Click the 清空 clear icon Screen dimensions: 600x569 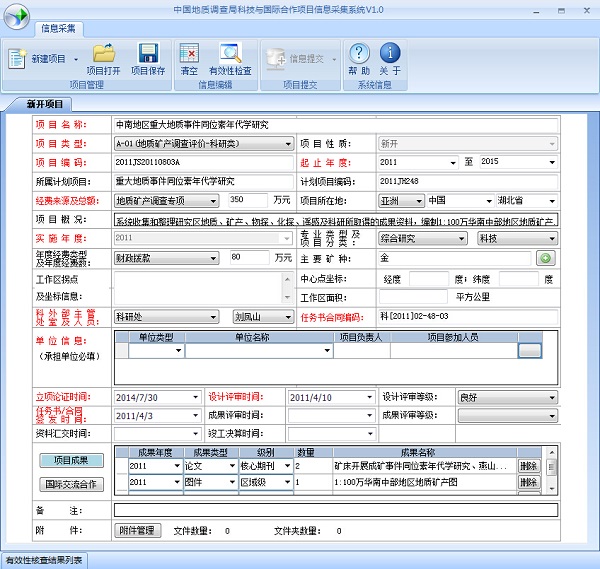(x=189, y=53)
